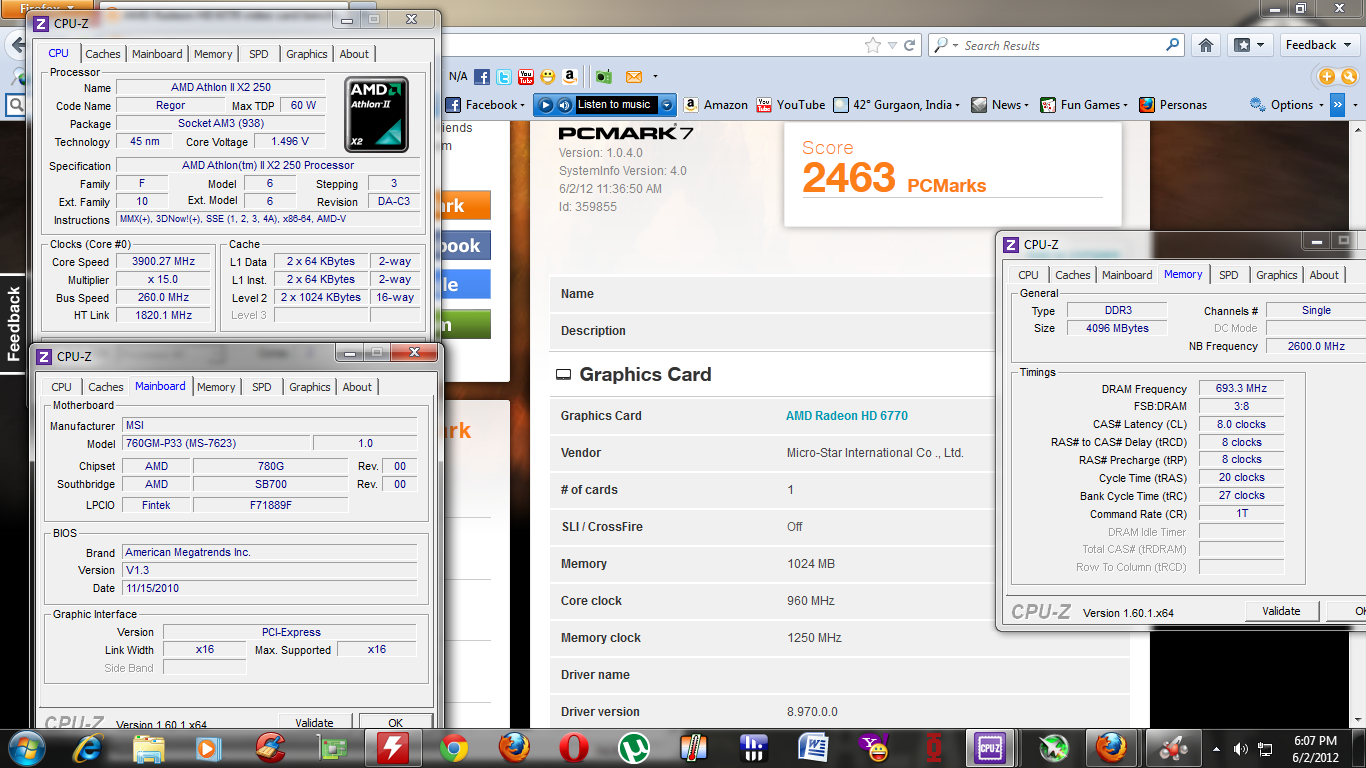The height and width of the screenshot is (768, 1366).
Task: Open YouTube link in the toolbar
Action: pyautogui.click(x=791, y=105)
